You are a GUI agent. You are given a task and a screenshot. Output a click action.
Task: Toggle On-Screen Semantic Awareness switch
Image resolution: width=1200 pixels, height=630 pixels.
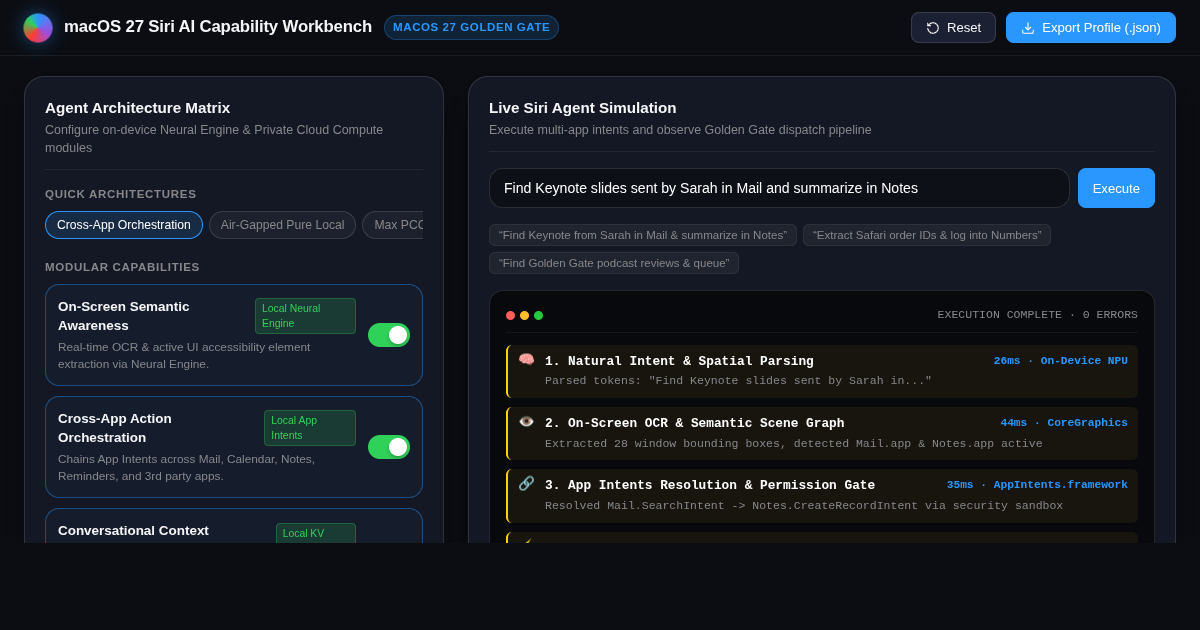pos(389,335)
